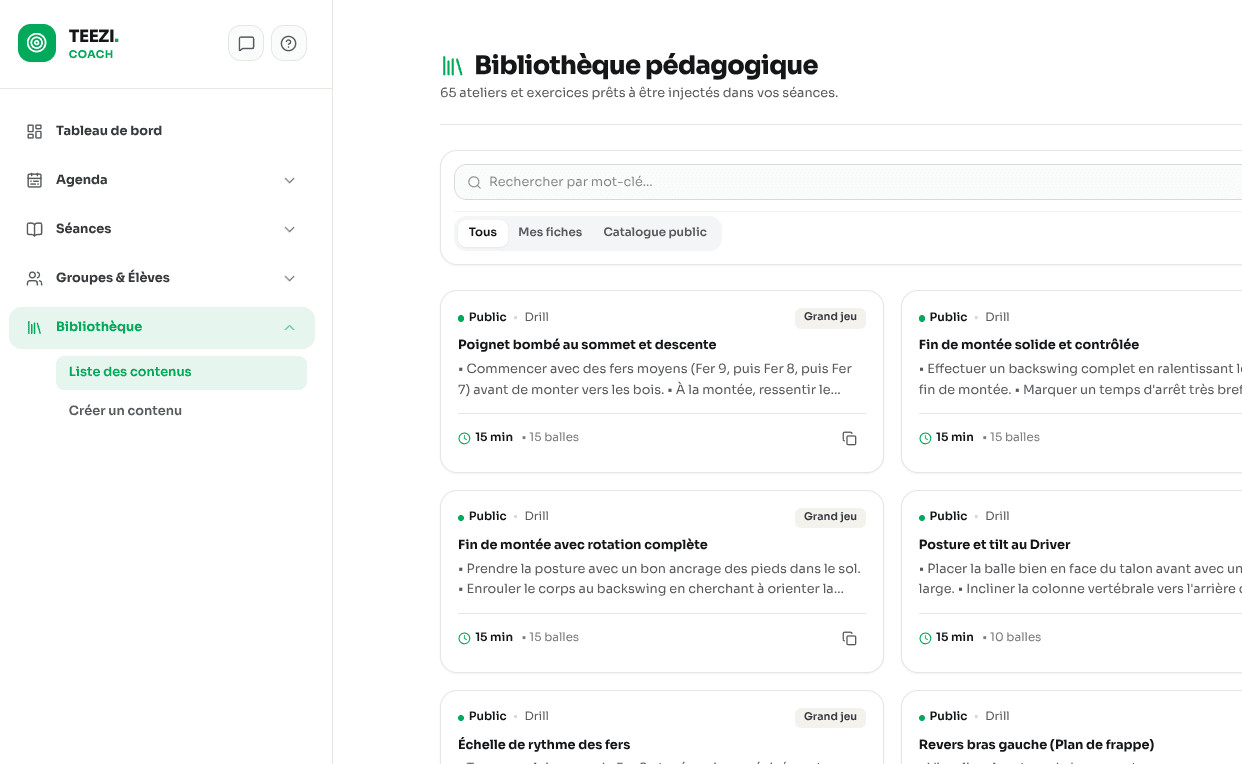Viewport: 1242px width, 764px height.
Task: Open Posture et tilt au Driver
Action: (995, 545)
